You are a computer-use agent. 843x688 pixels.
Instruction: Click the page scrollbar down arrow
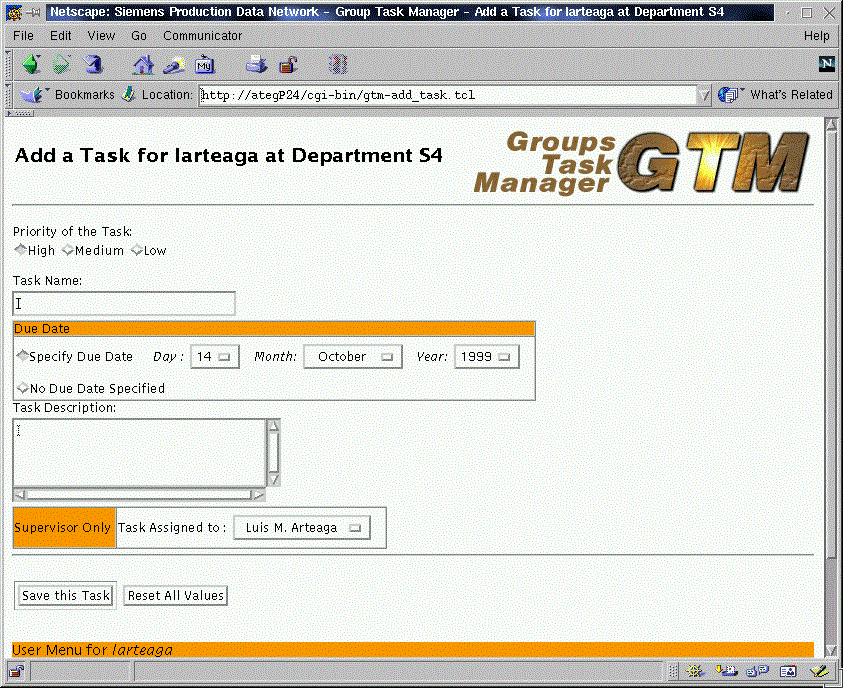click(831, 651)
